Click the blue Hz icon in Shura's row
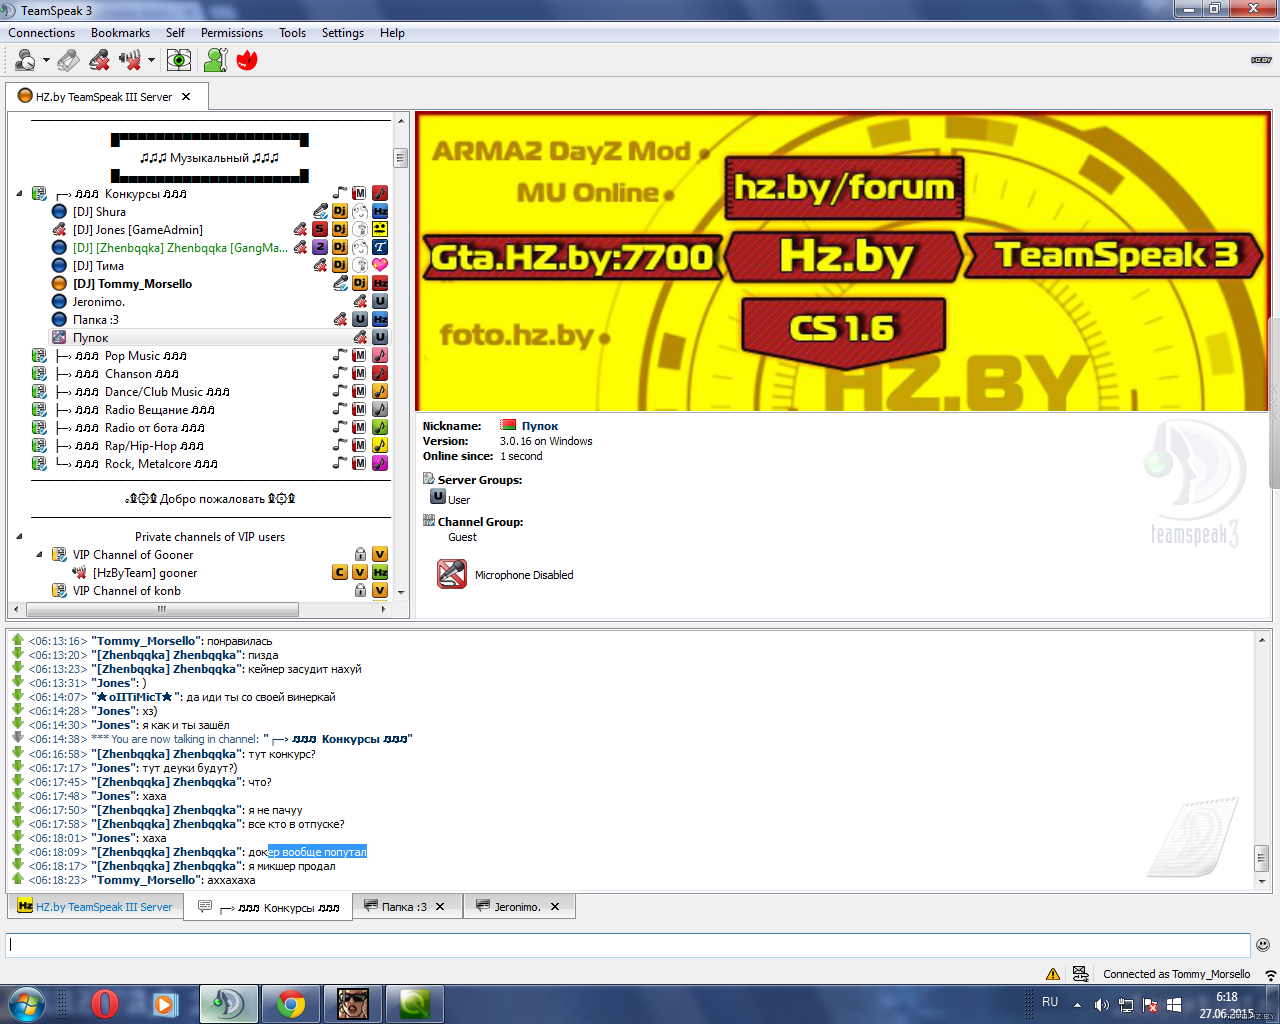This screenshot has height=1024, width=1280. (x=380, y=211)
